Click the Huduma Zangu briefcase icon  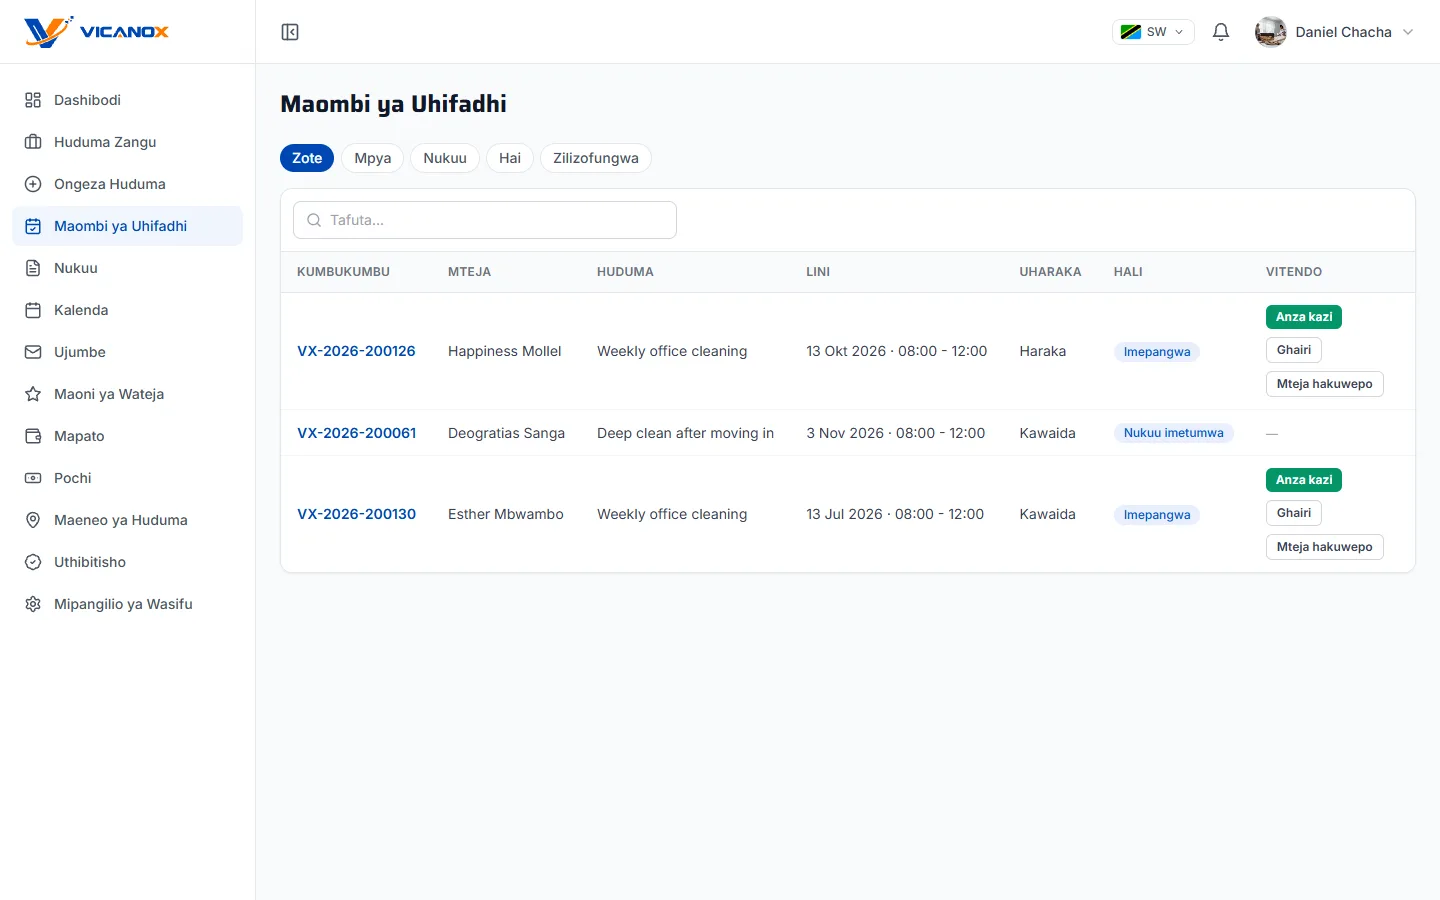pos(33,142)
